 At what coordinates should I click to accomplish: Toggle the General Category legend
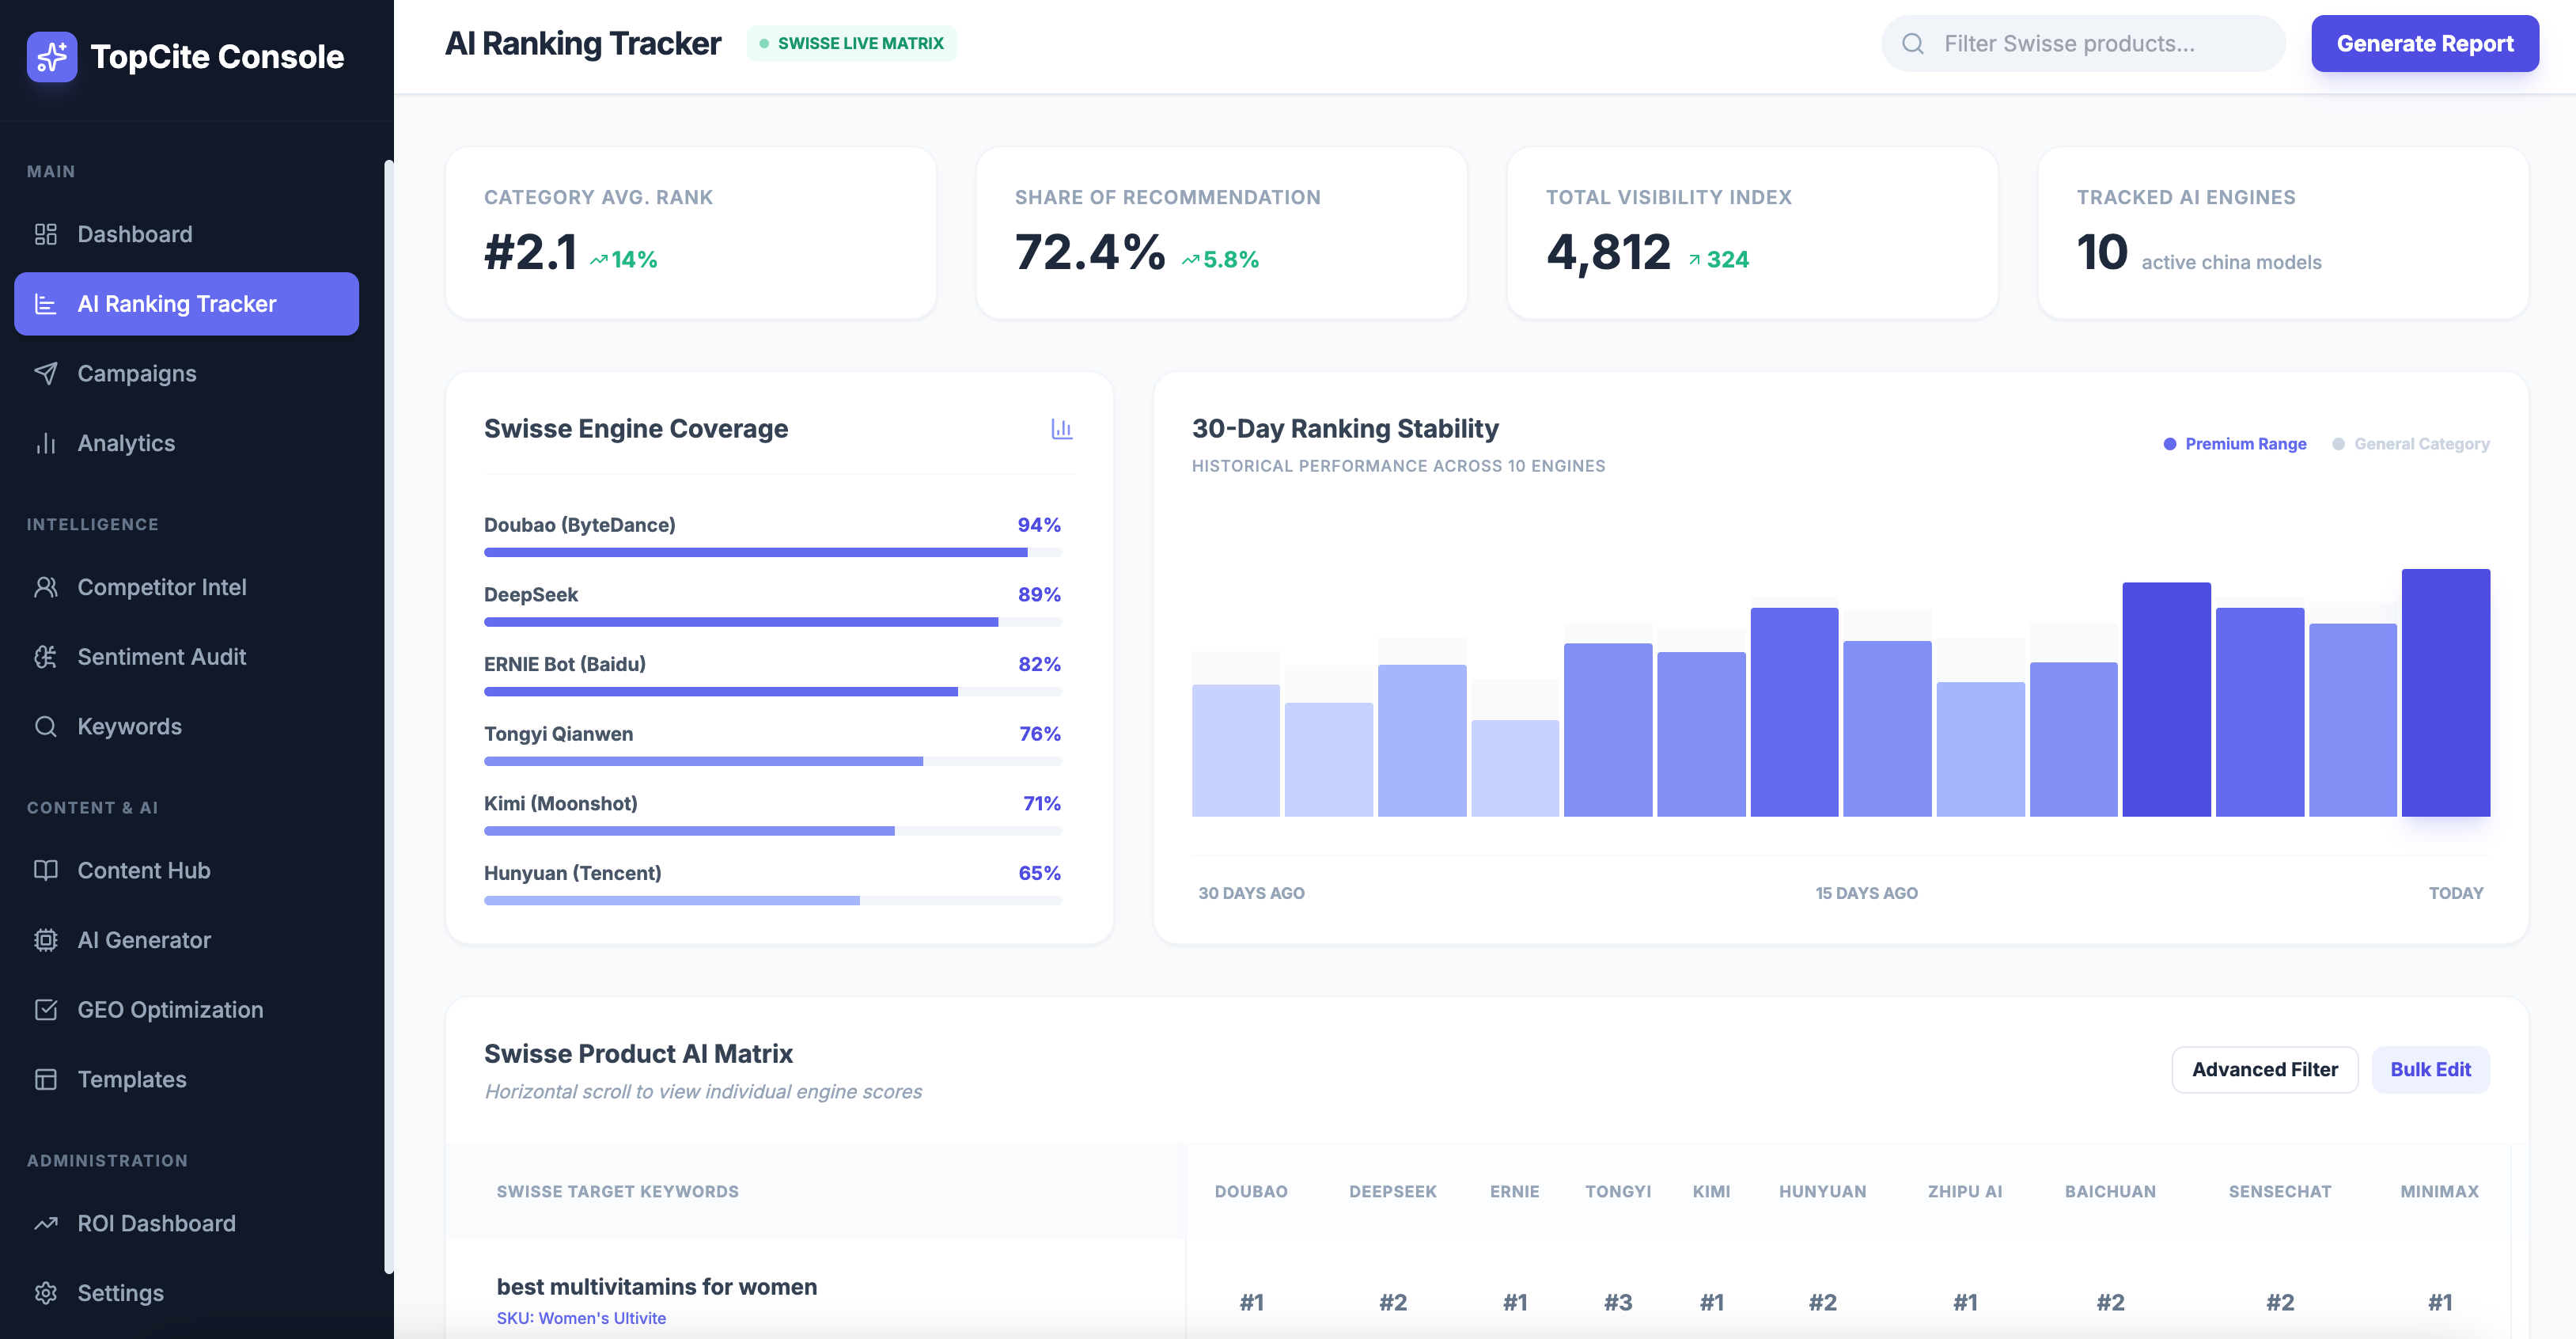click(x=2410, y=443)
